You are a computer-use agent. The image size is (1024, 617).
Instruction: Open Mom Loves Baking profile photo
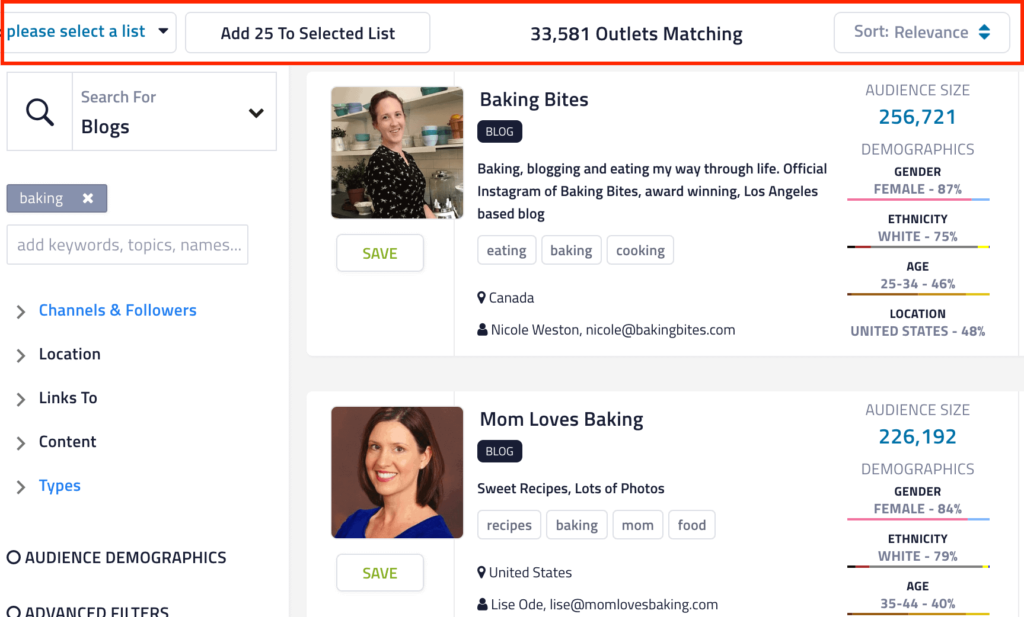point(397,472)
